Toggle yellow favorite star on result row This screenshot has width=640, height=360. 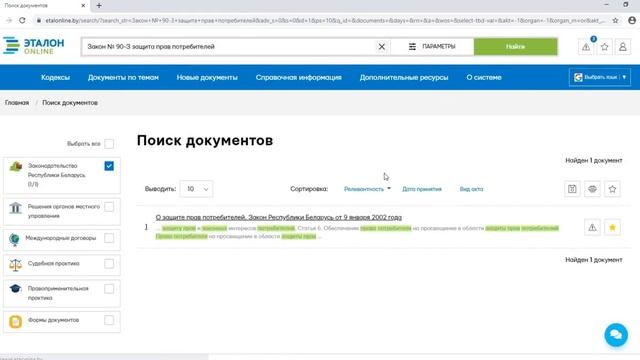pyautogui.click(x=612, y=228)
